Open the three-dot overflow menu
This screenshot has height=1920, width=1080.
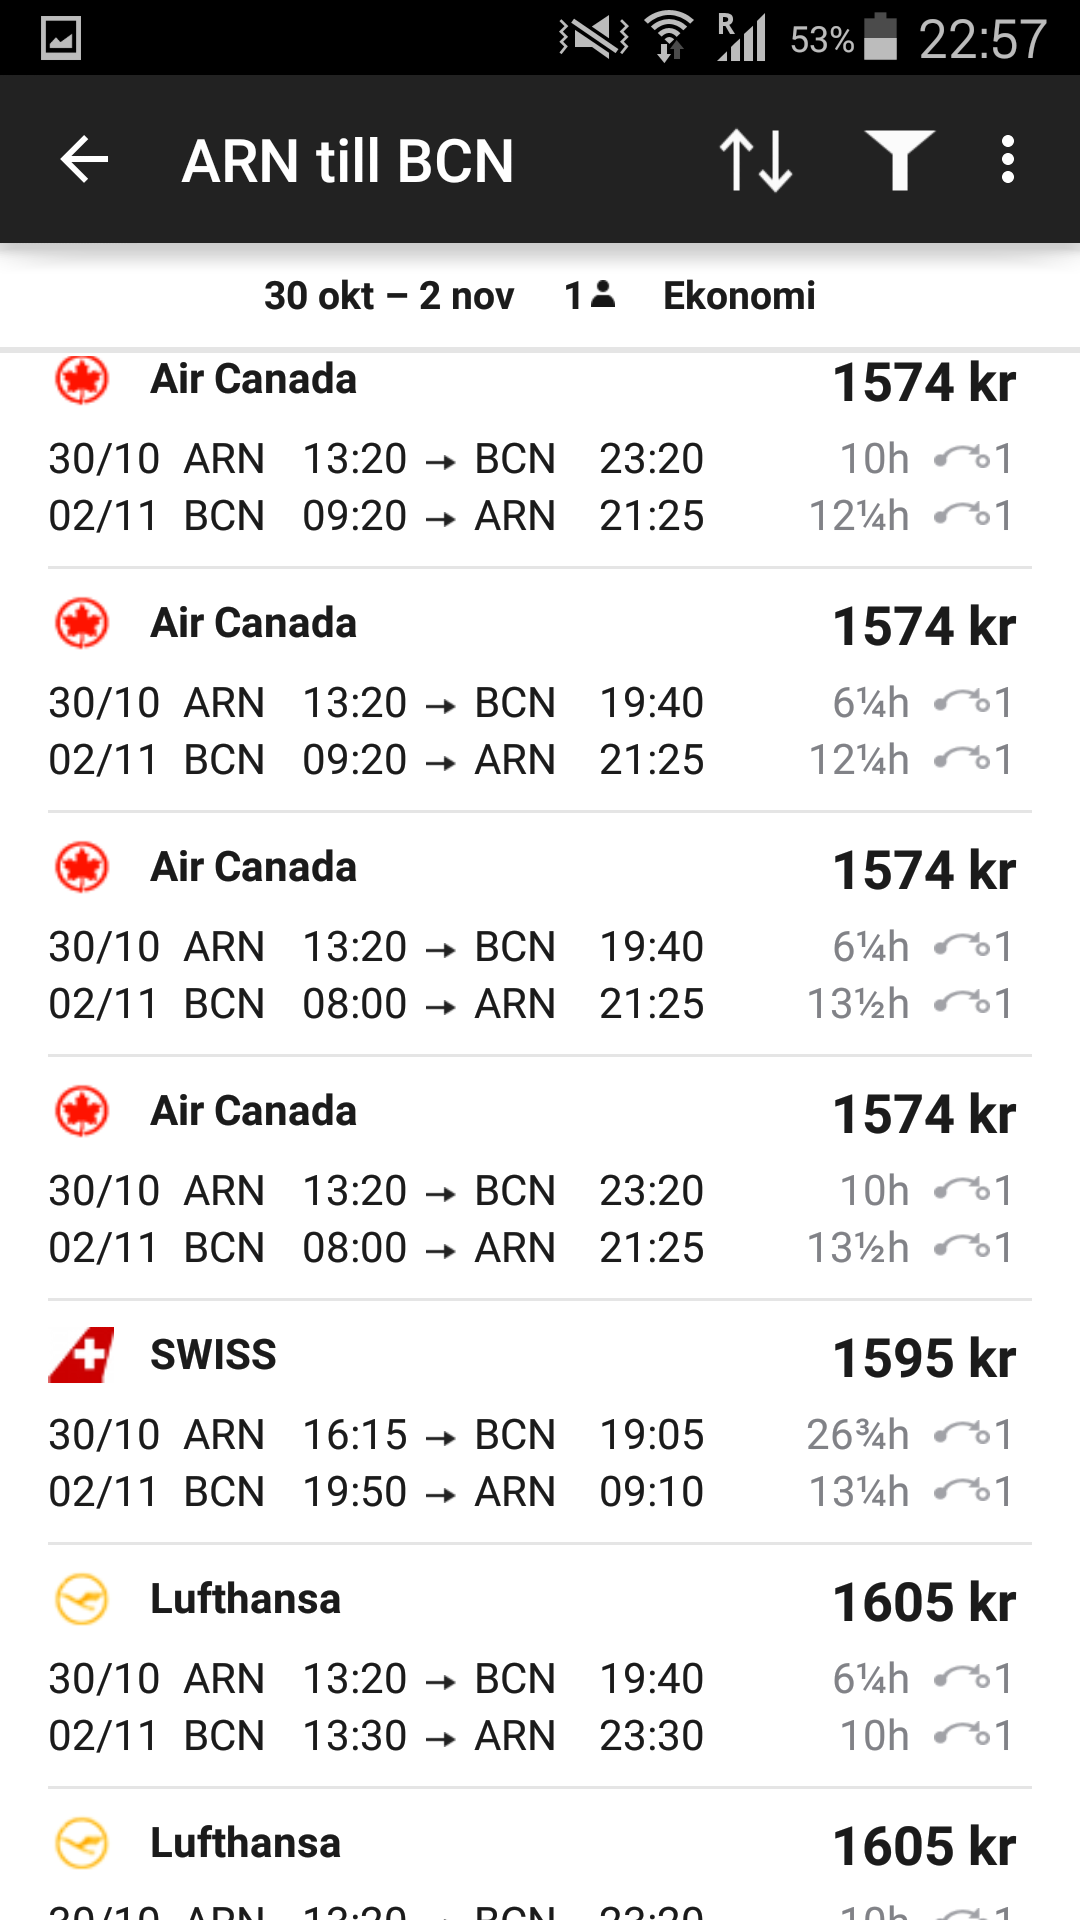(1007, 160)
